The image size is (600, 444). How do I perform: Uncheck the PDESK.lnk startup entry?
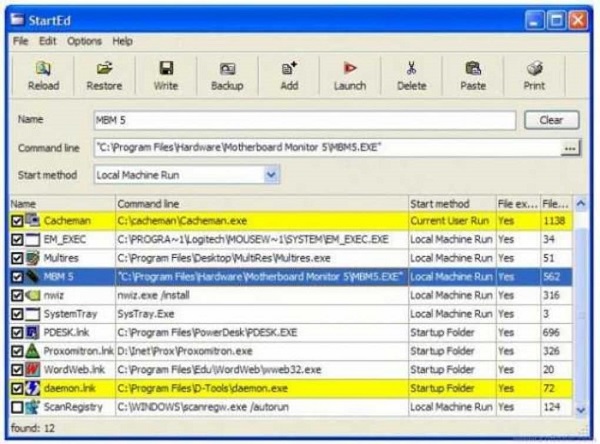17,333
